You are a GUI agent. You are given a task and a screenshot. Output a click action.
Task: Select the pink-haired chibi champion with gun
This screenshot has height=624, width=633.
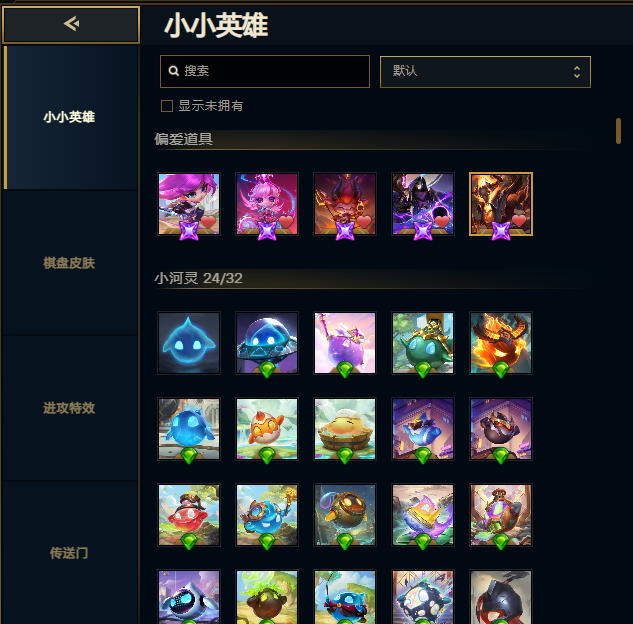[x=189, y=204]
